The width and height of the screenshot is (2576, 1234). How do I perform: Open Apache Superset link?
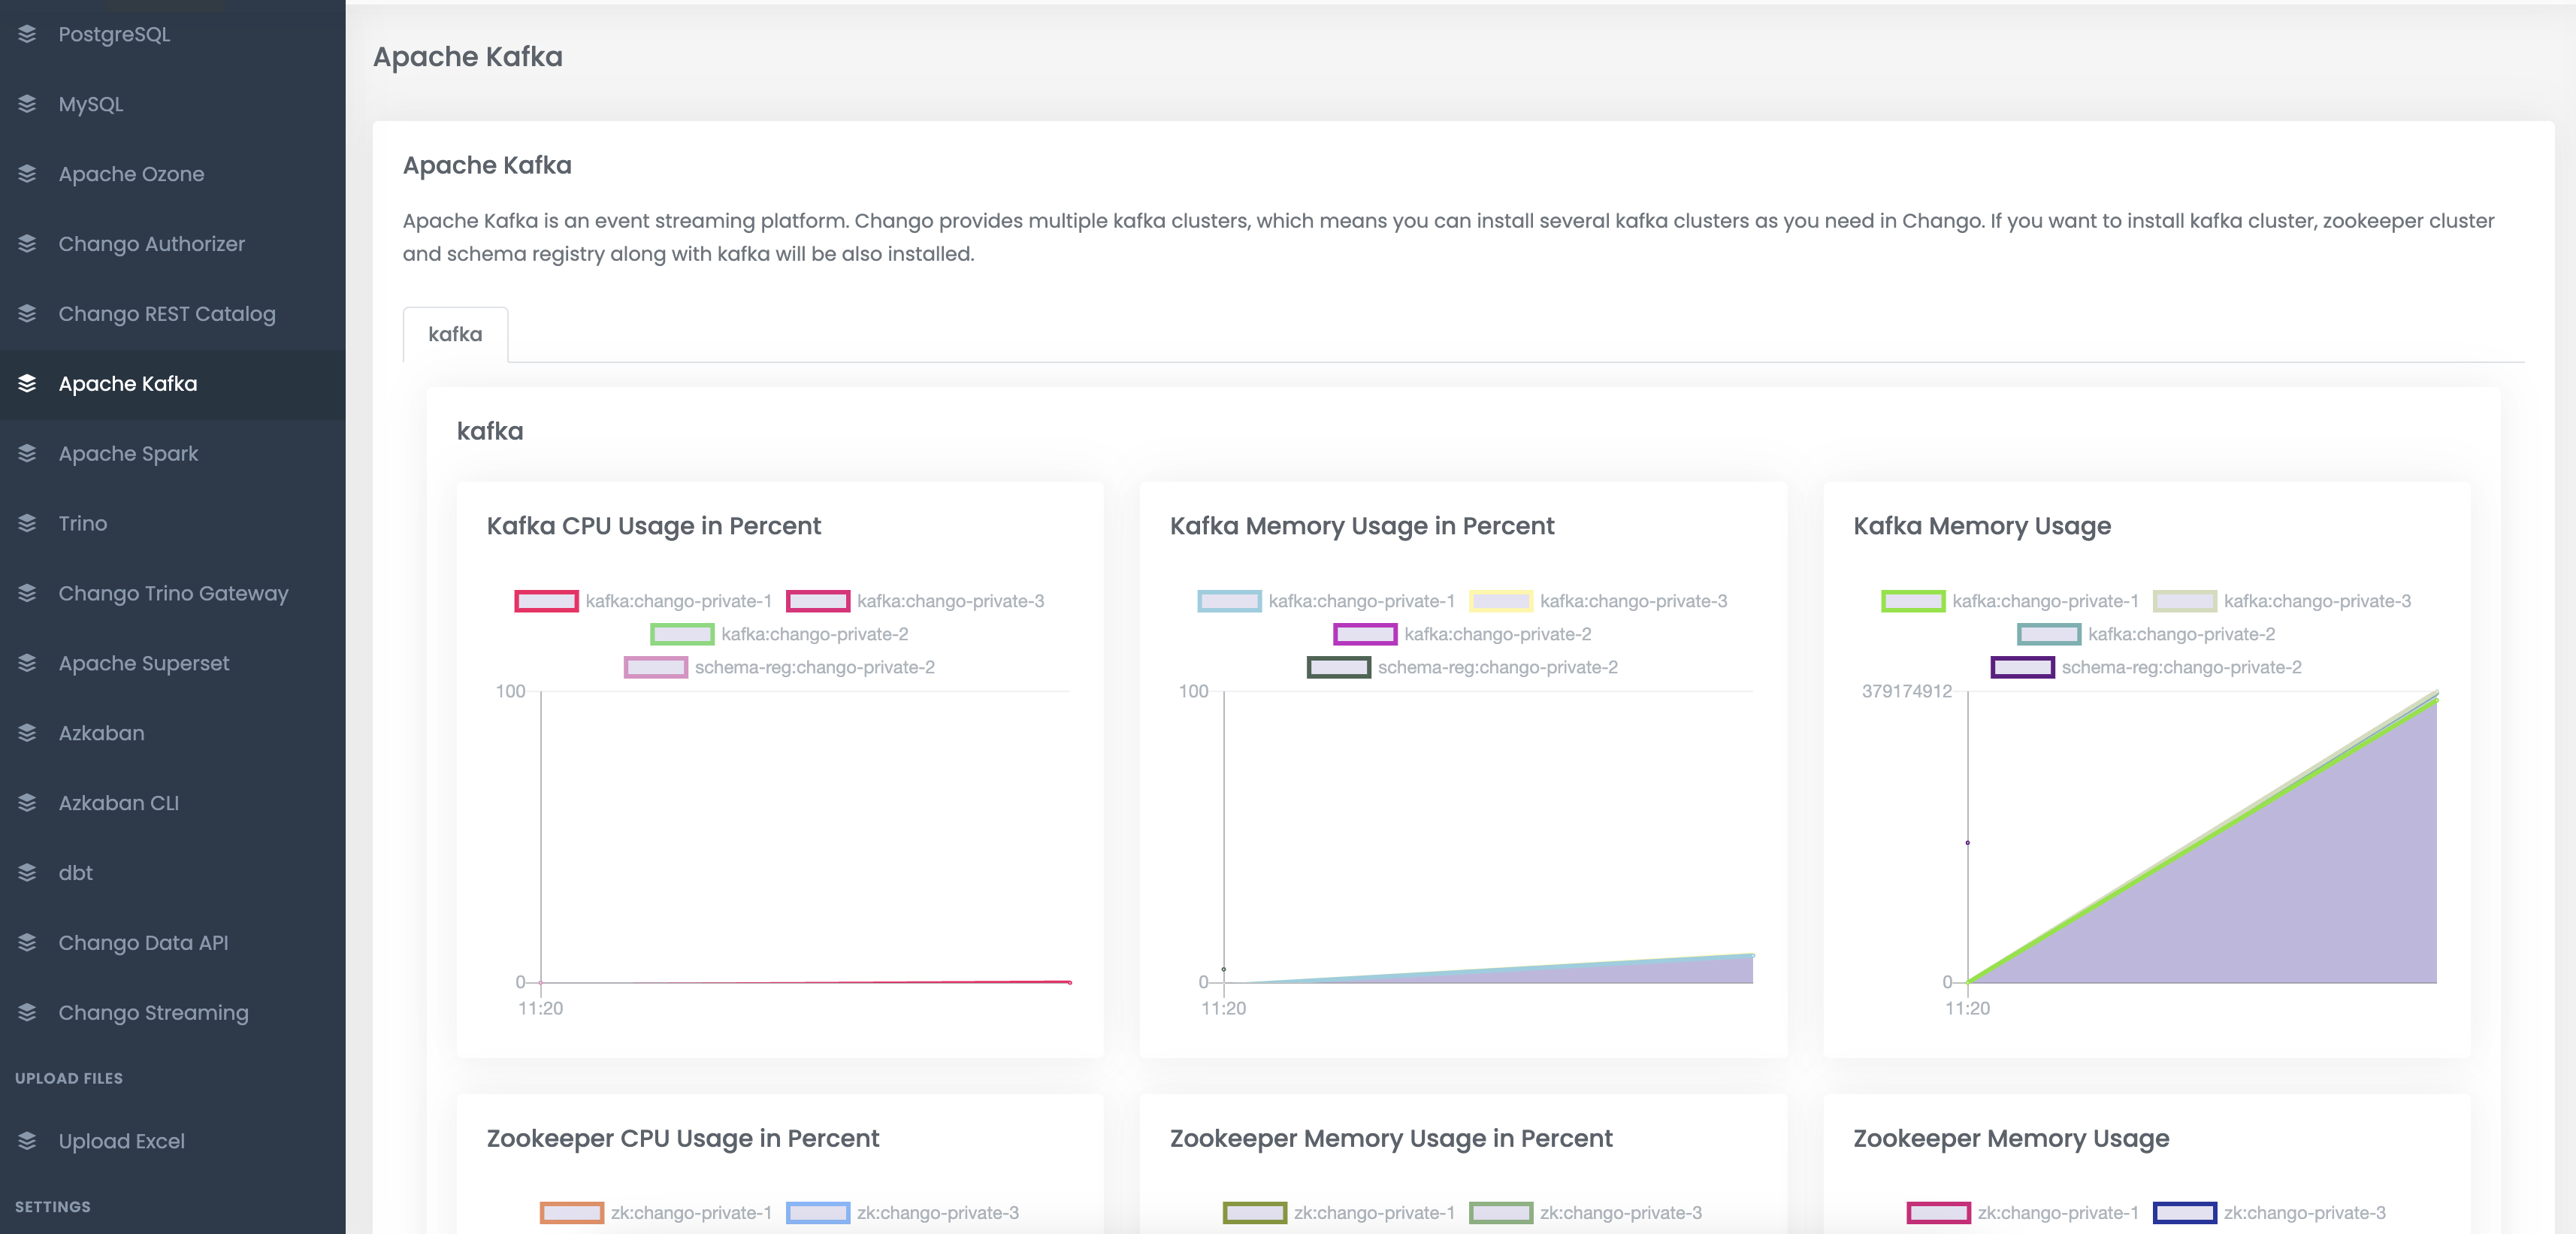172,663
